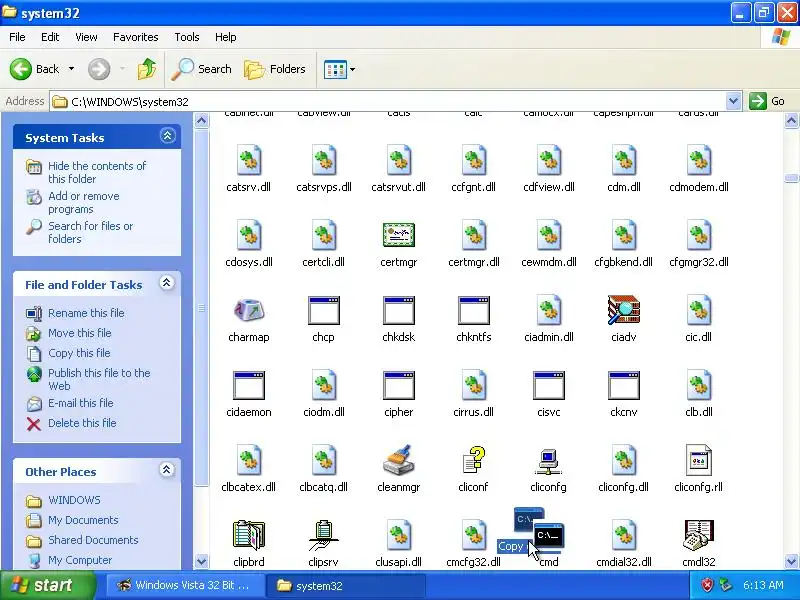This screenshot has width=800, height=600.
Task: Open the WINDOWS folder link
Action: pos(74,500)
